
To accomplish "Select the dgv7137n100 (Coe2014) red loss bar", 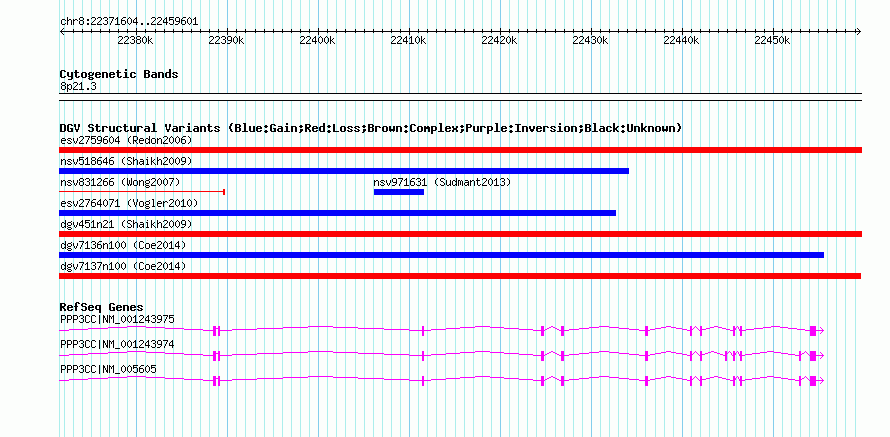I will (x=460, y=276).
